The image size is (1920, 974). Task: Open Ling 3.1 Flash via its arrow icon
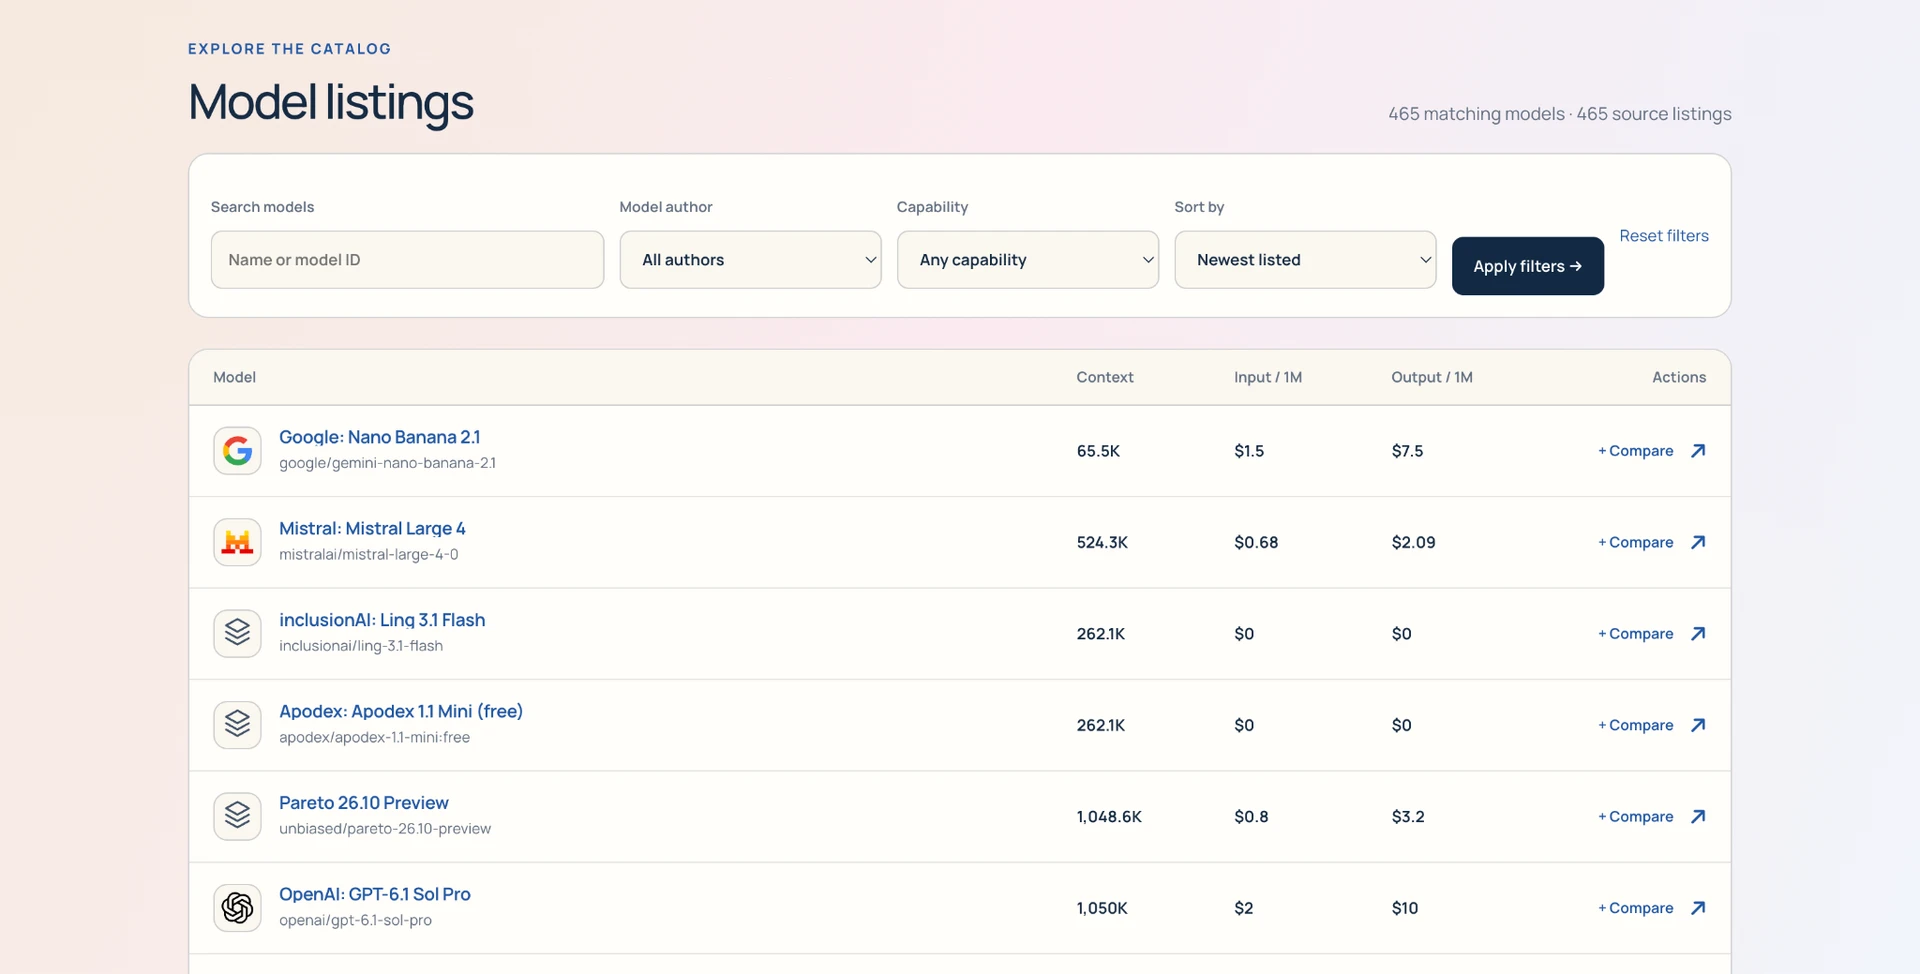coord(1698,634)
